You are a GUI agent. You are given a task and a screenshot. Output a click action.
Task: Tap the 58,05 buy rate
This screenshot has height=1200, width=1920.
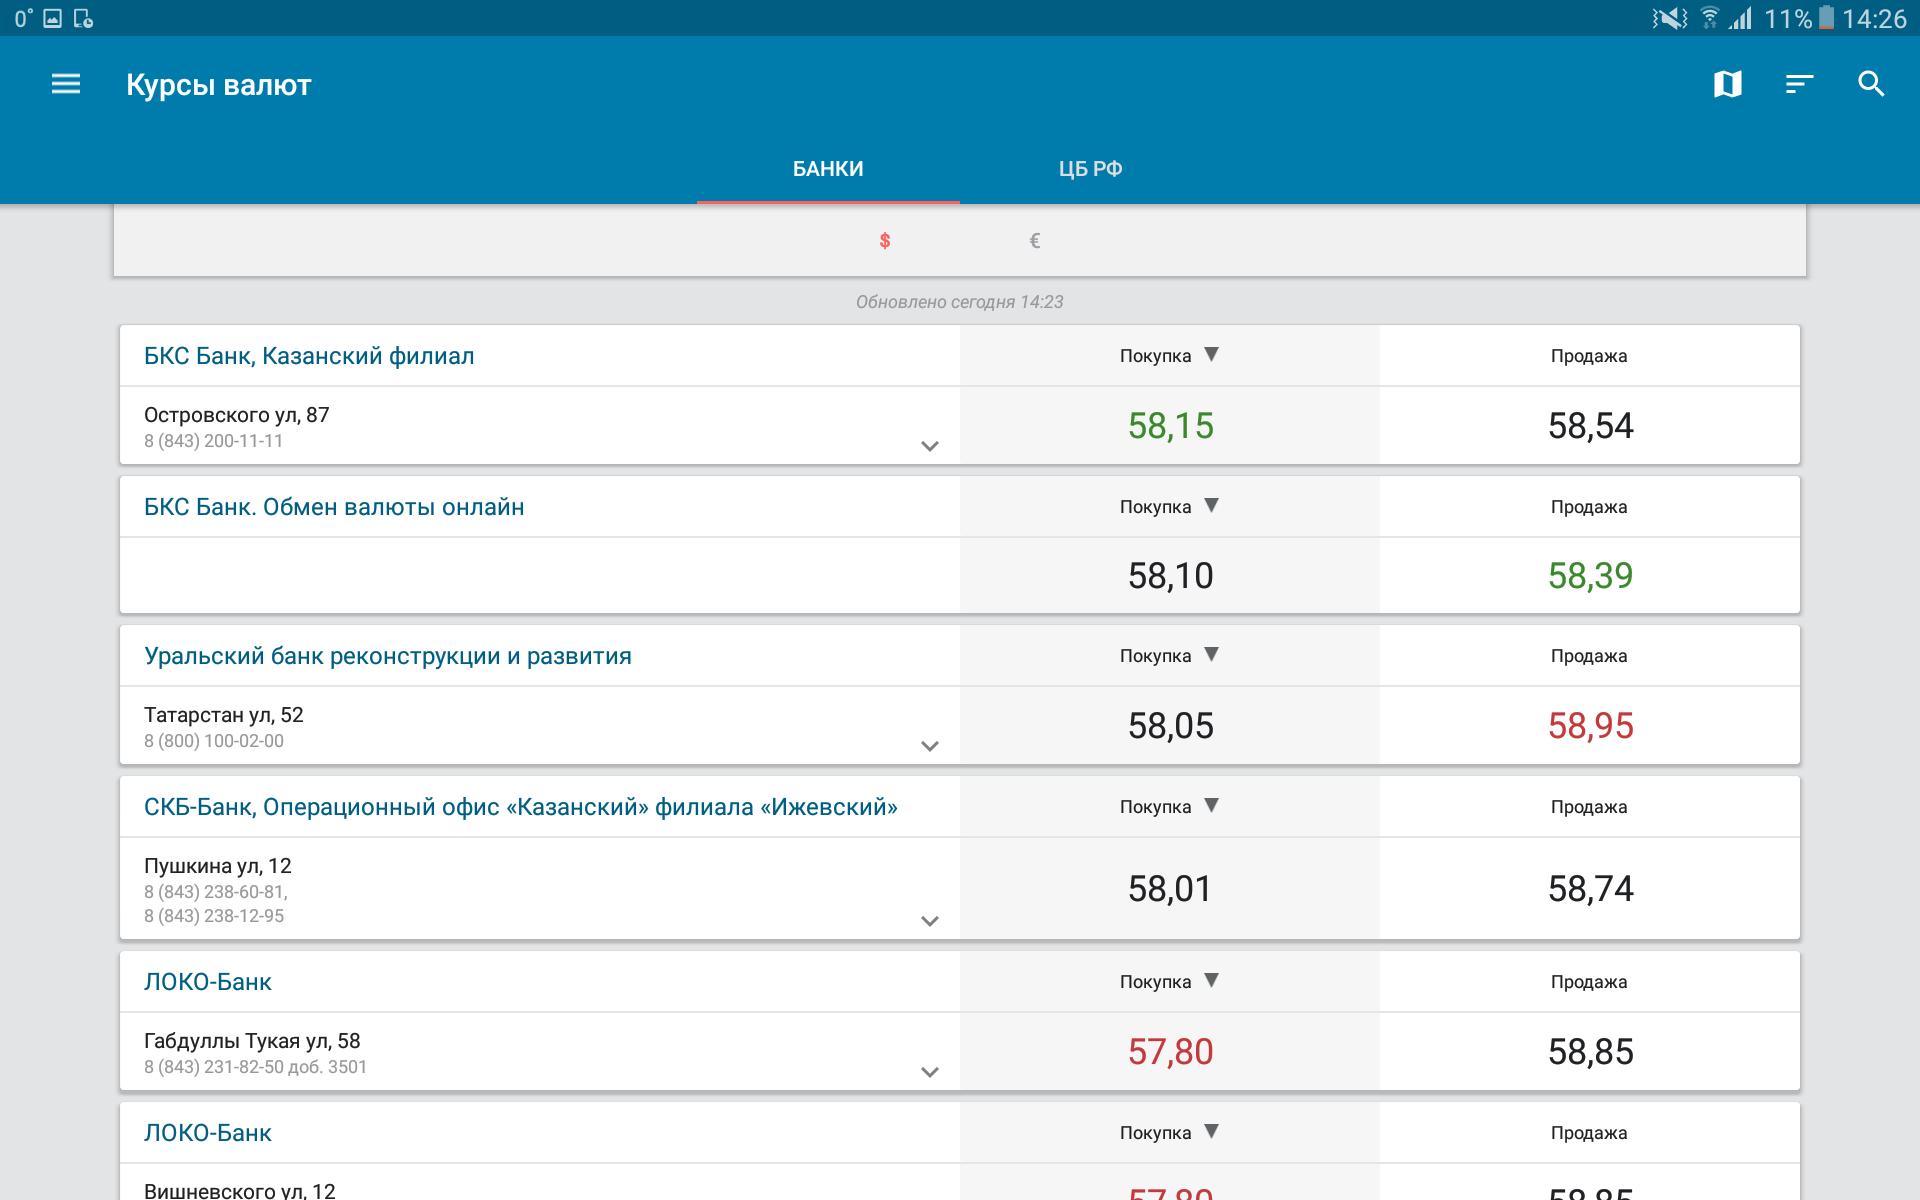(x=1170, y=726)
